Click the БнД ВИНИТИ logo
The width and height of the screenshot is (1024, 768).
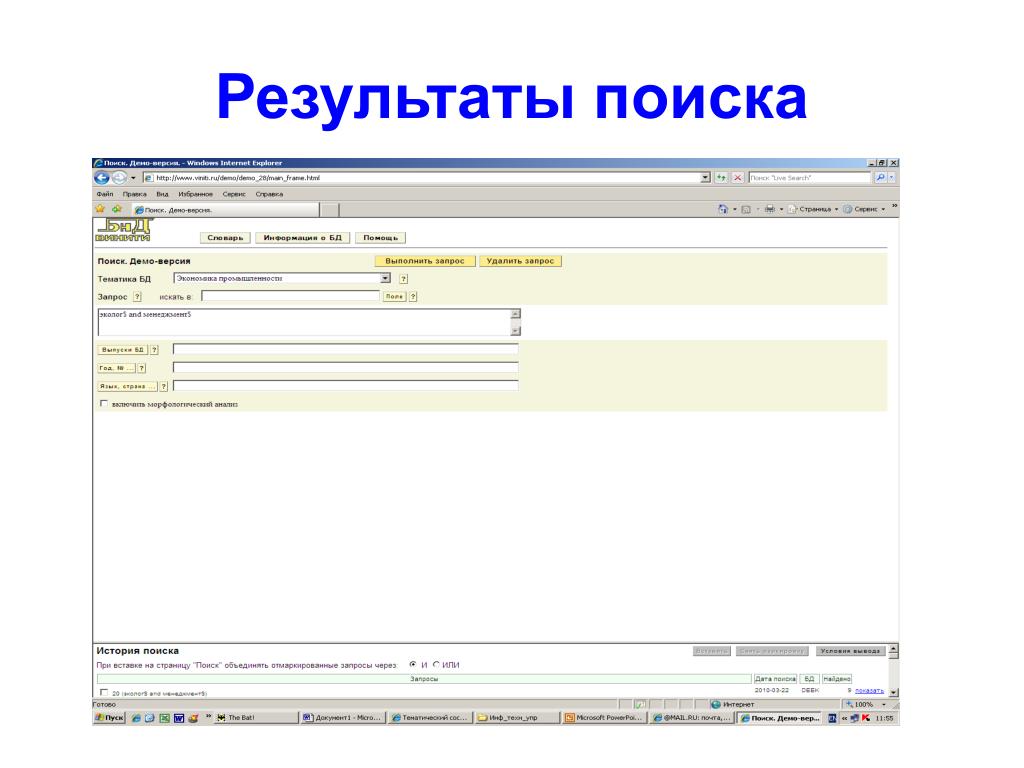[124, 231]
